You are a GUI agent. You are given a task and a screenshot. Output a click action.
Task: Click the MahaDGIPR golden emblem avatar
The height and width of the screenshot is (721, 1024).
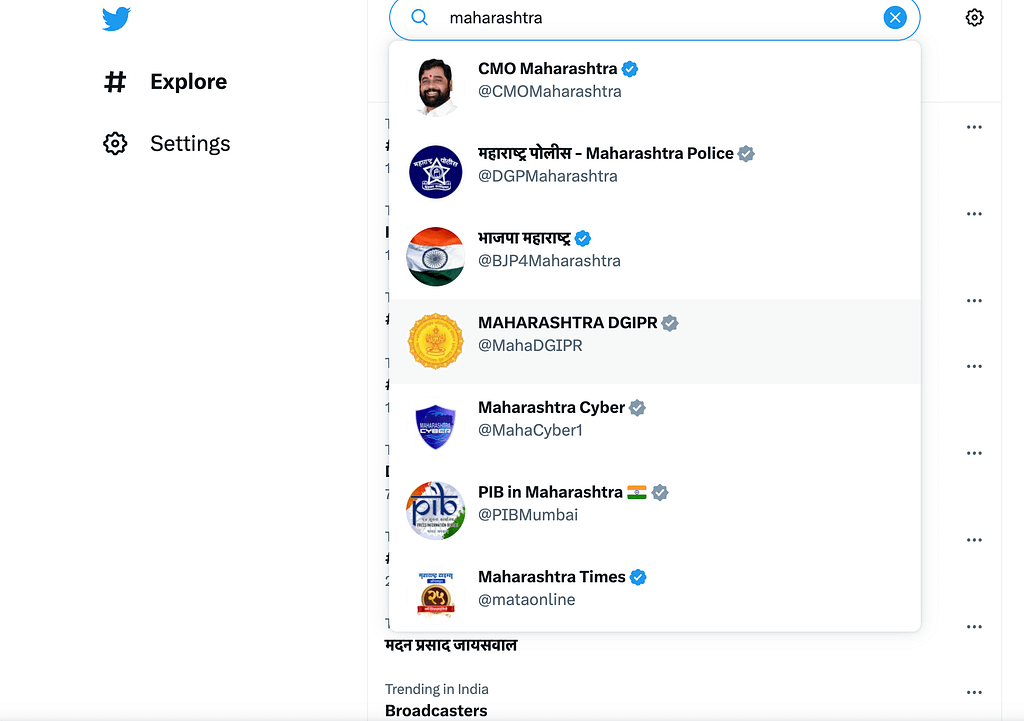click(x=436, y=341)
